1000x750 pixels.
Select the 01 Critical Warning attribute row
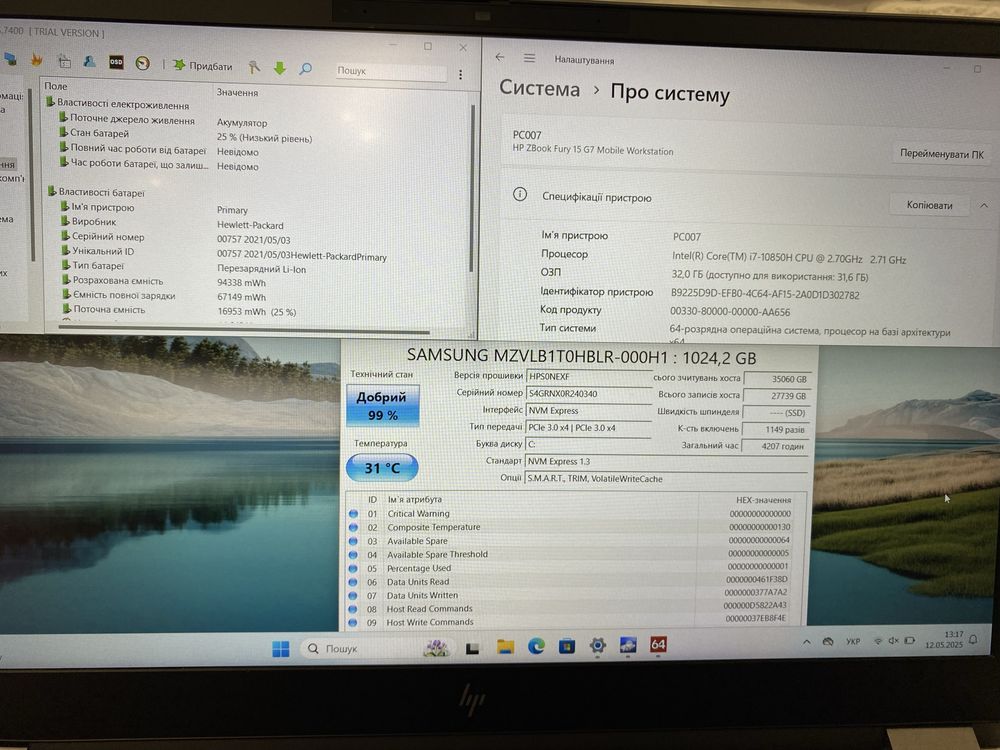571,513
